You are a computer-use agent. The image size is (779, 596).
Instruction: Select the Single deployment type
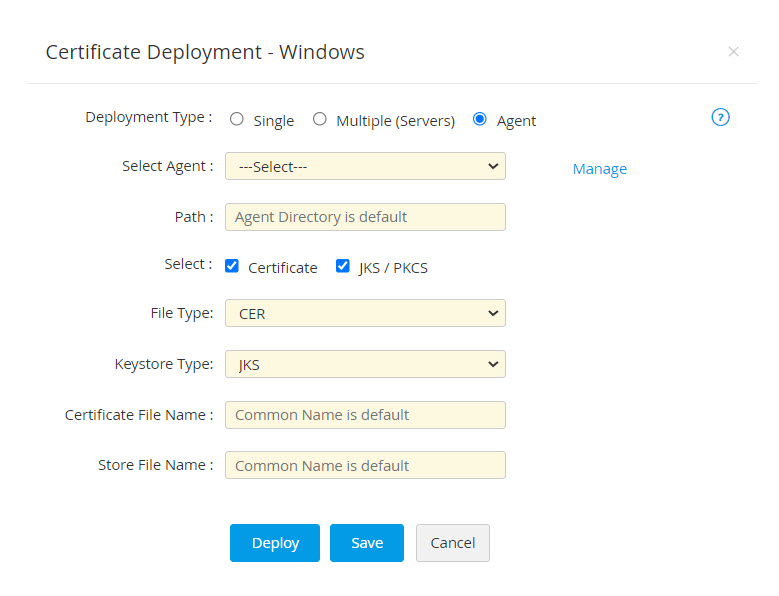[x=237, y=119]
